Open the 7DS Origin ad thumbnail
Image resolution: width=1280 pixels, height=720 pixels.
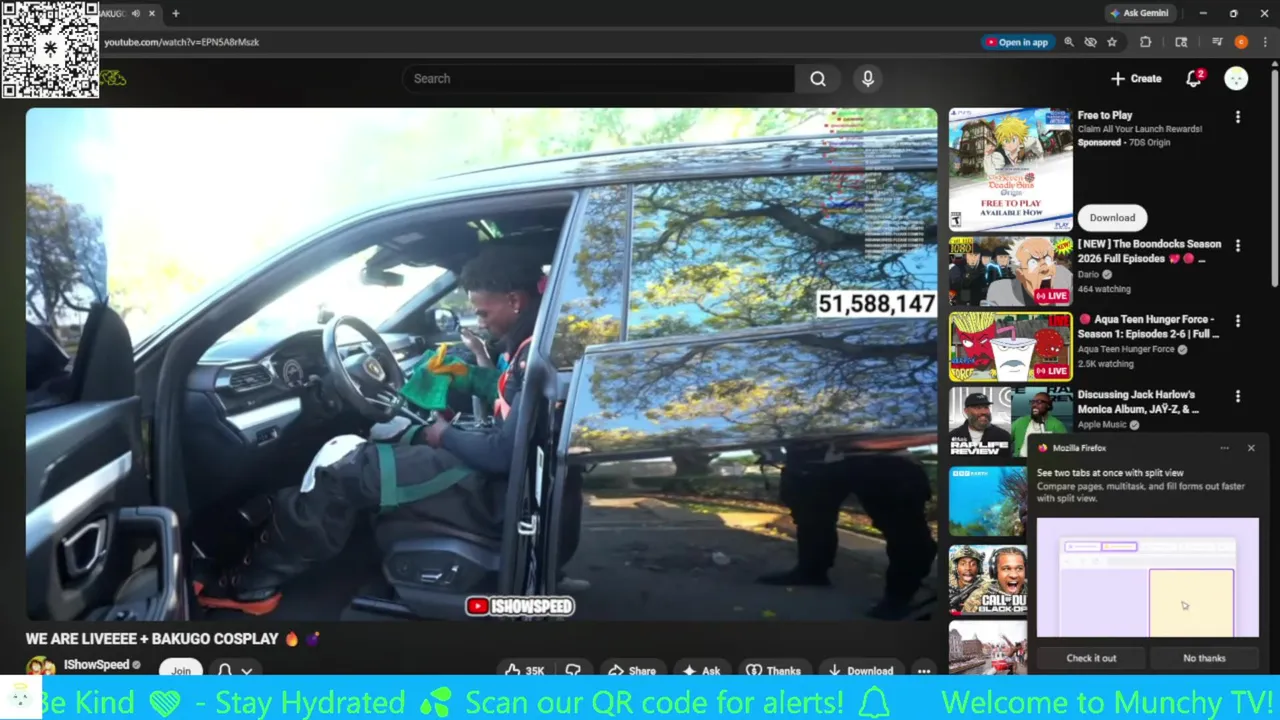pyautogui.click(x=1010, y=170)
